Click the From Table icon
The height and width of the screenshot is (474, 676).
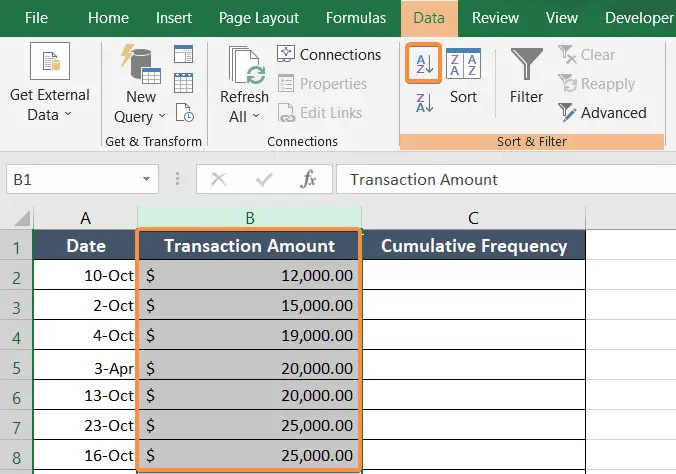[x=184, y=83]
